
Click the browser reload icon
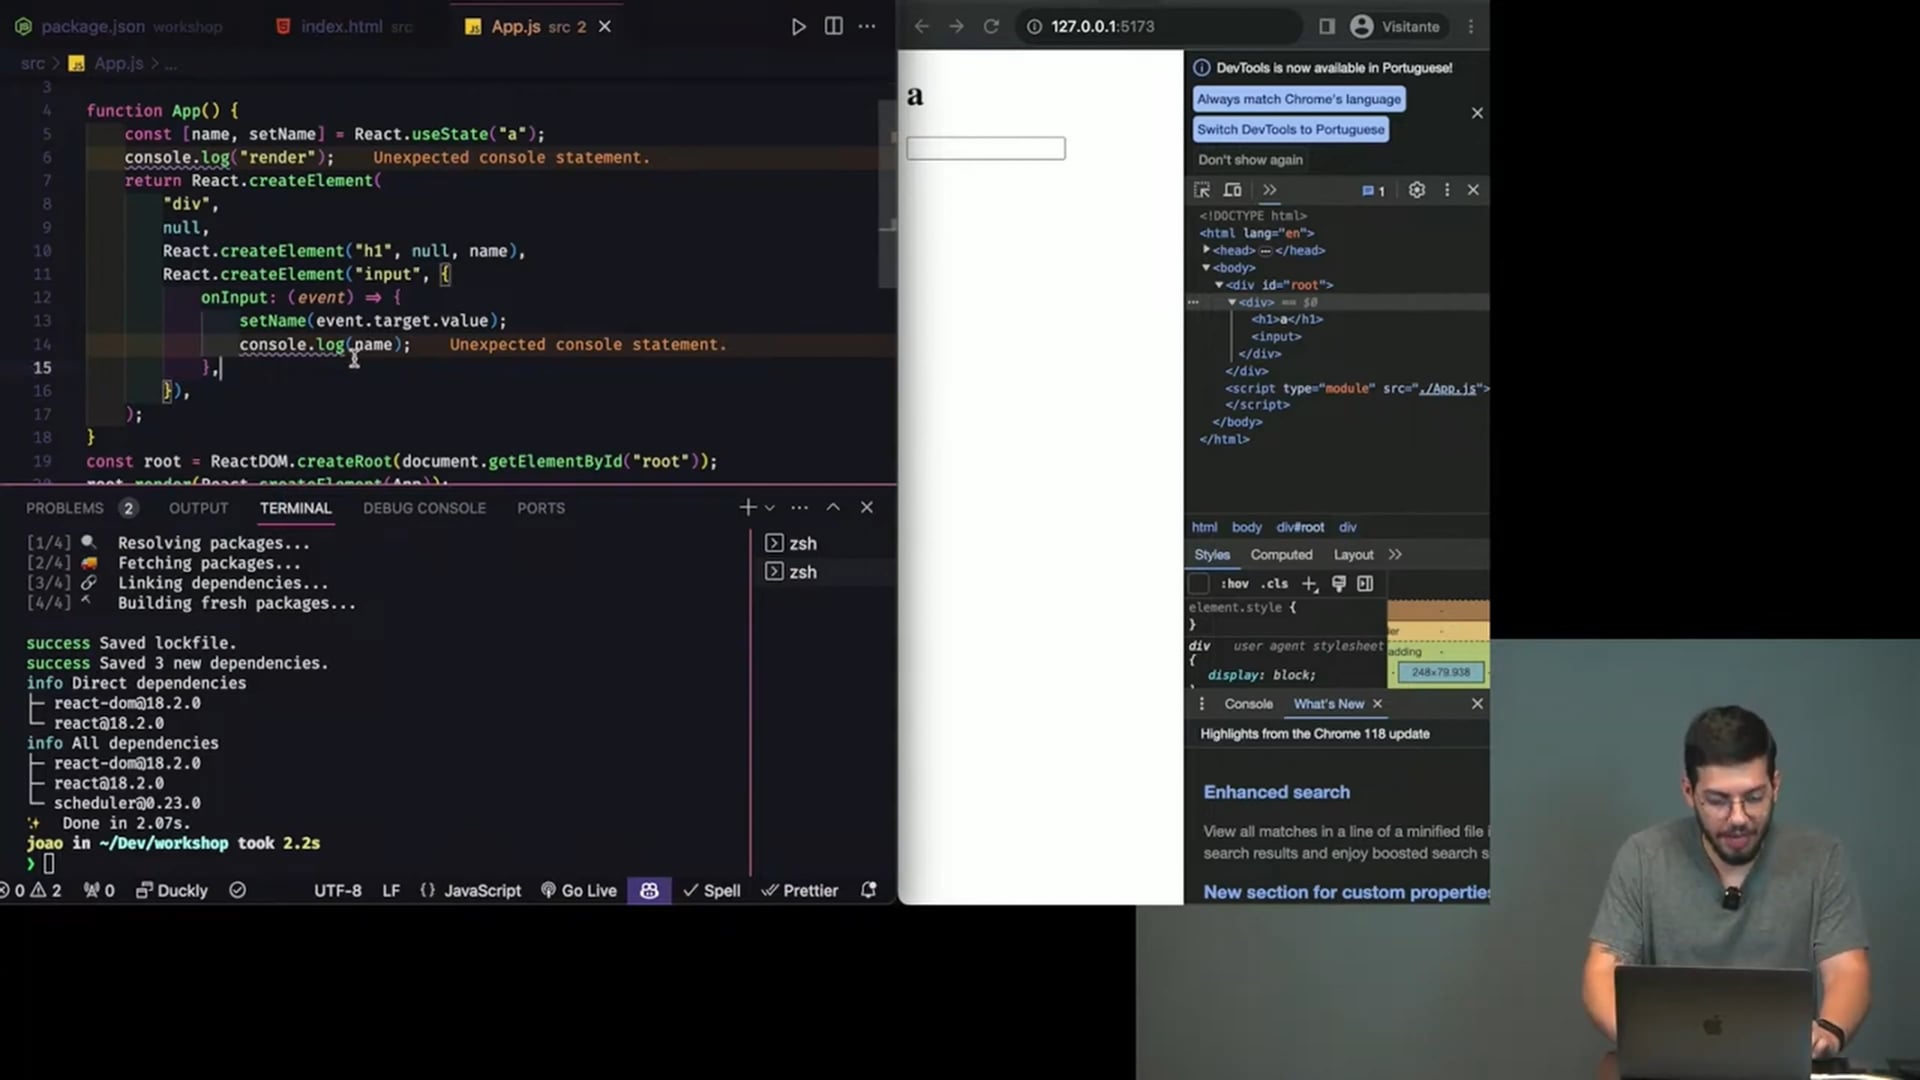click(991, 27)
